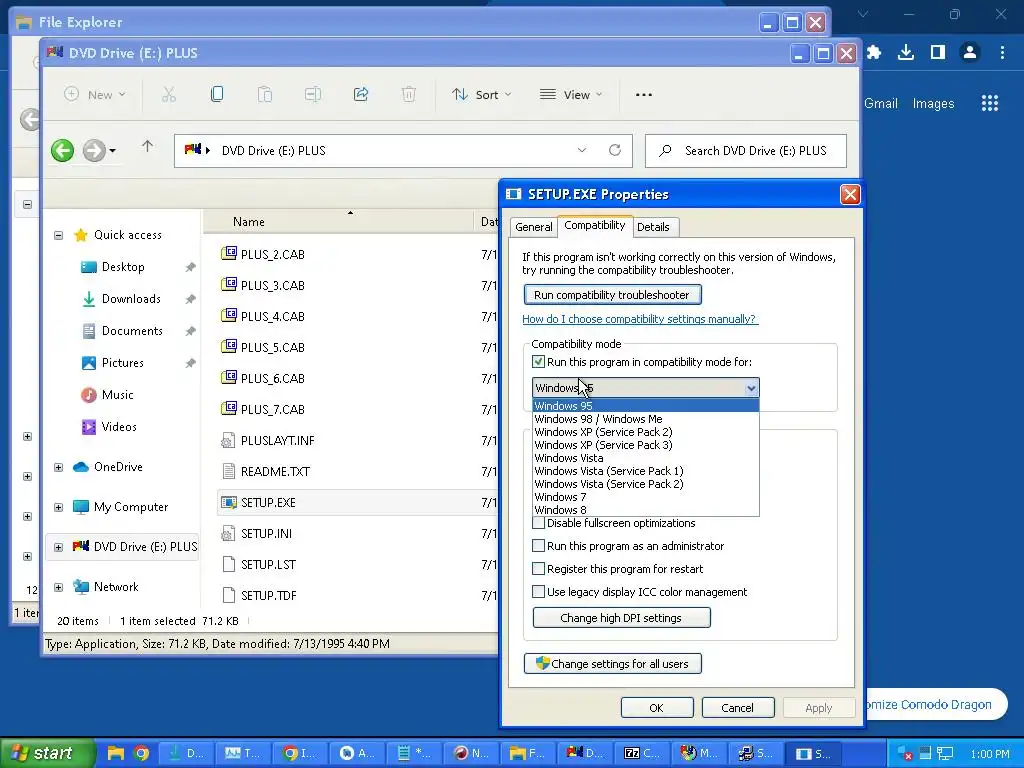Viewport: 1024px width, 768px height.
Task: Select SETUP.INI file
Action: coord(266,534)
